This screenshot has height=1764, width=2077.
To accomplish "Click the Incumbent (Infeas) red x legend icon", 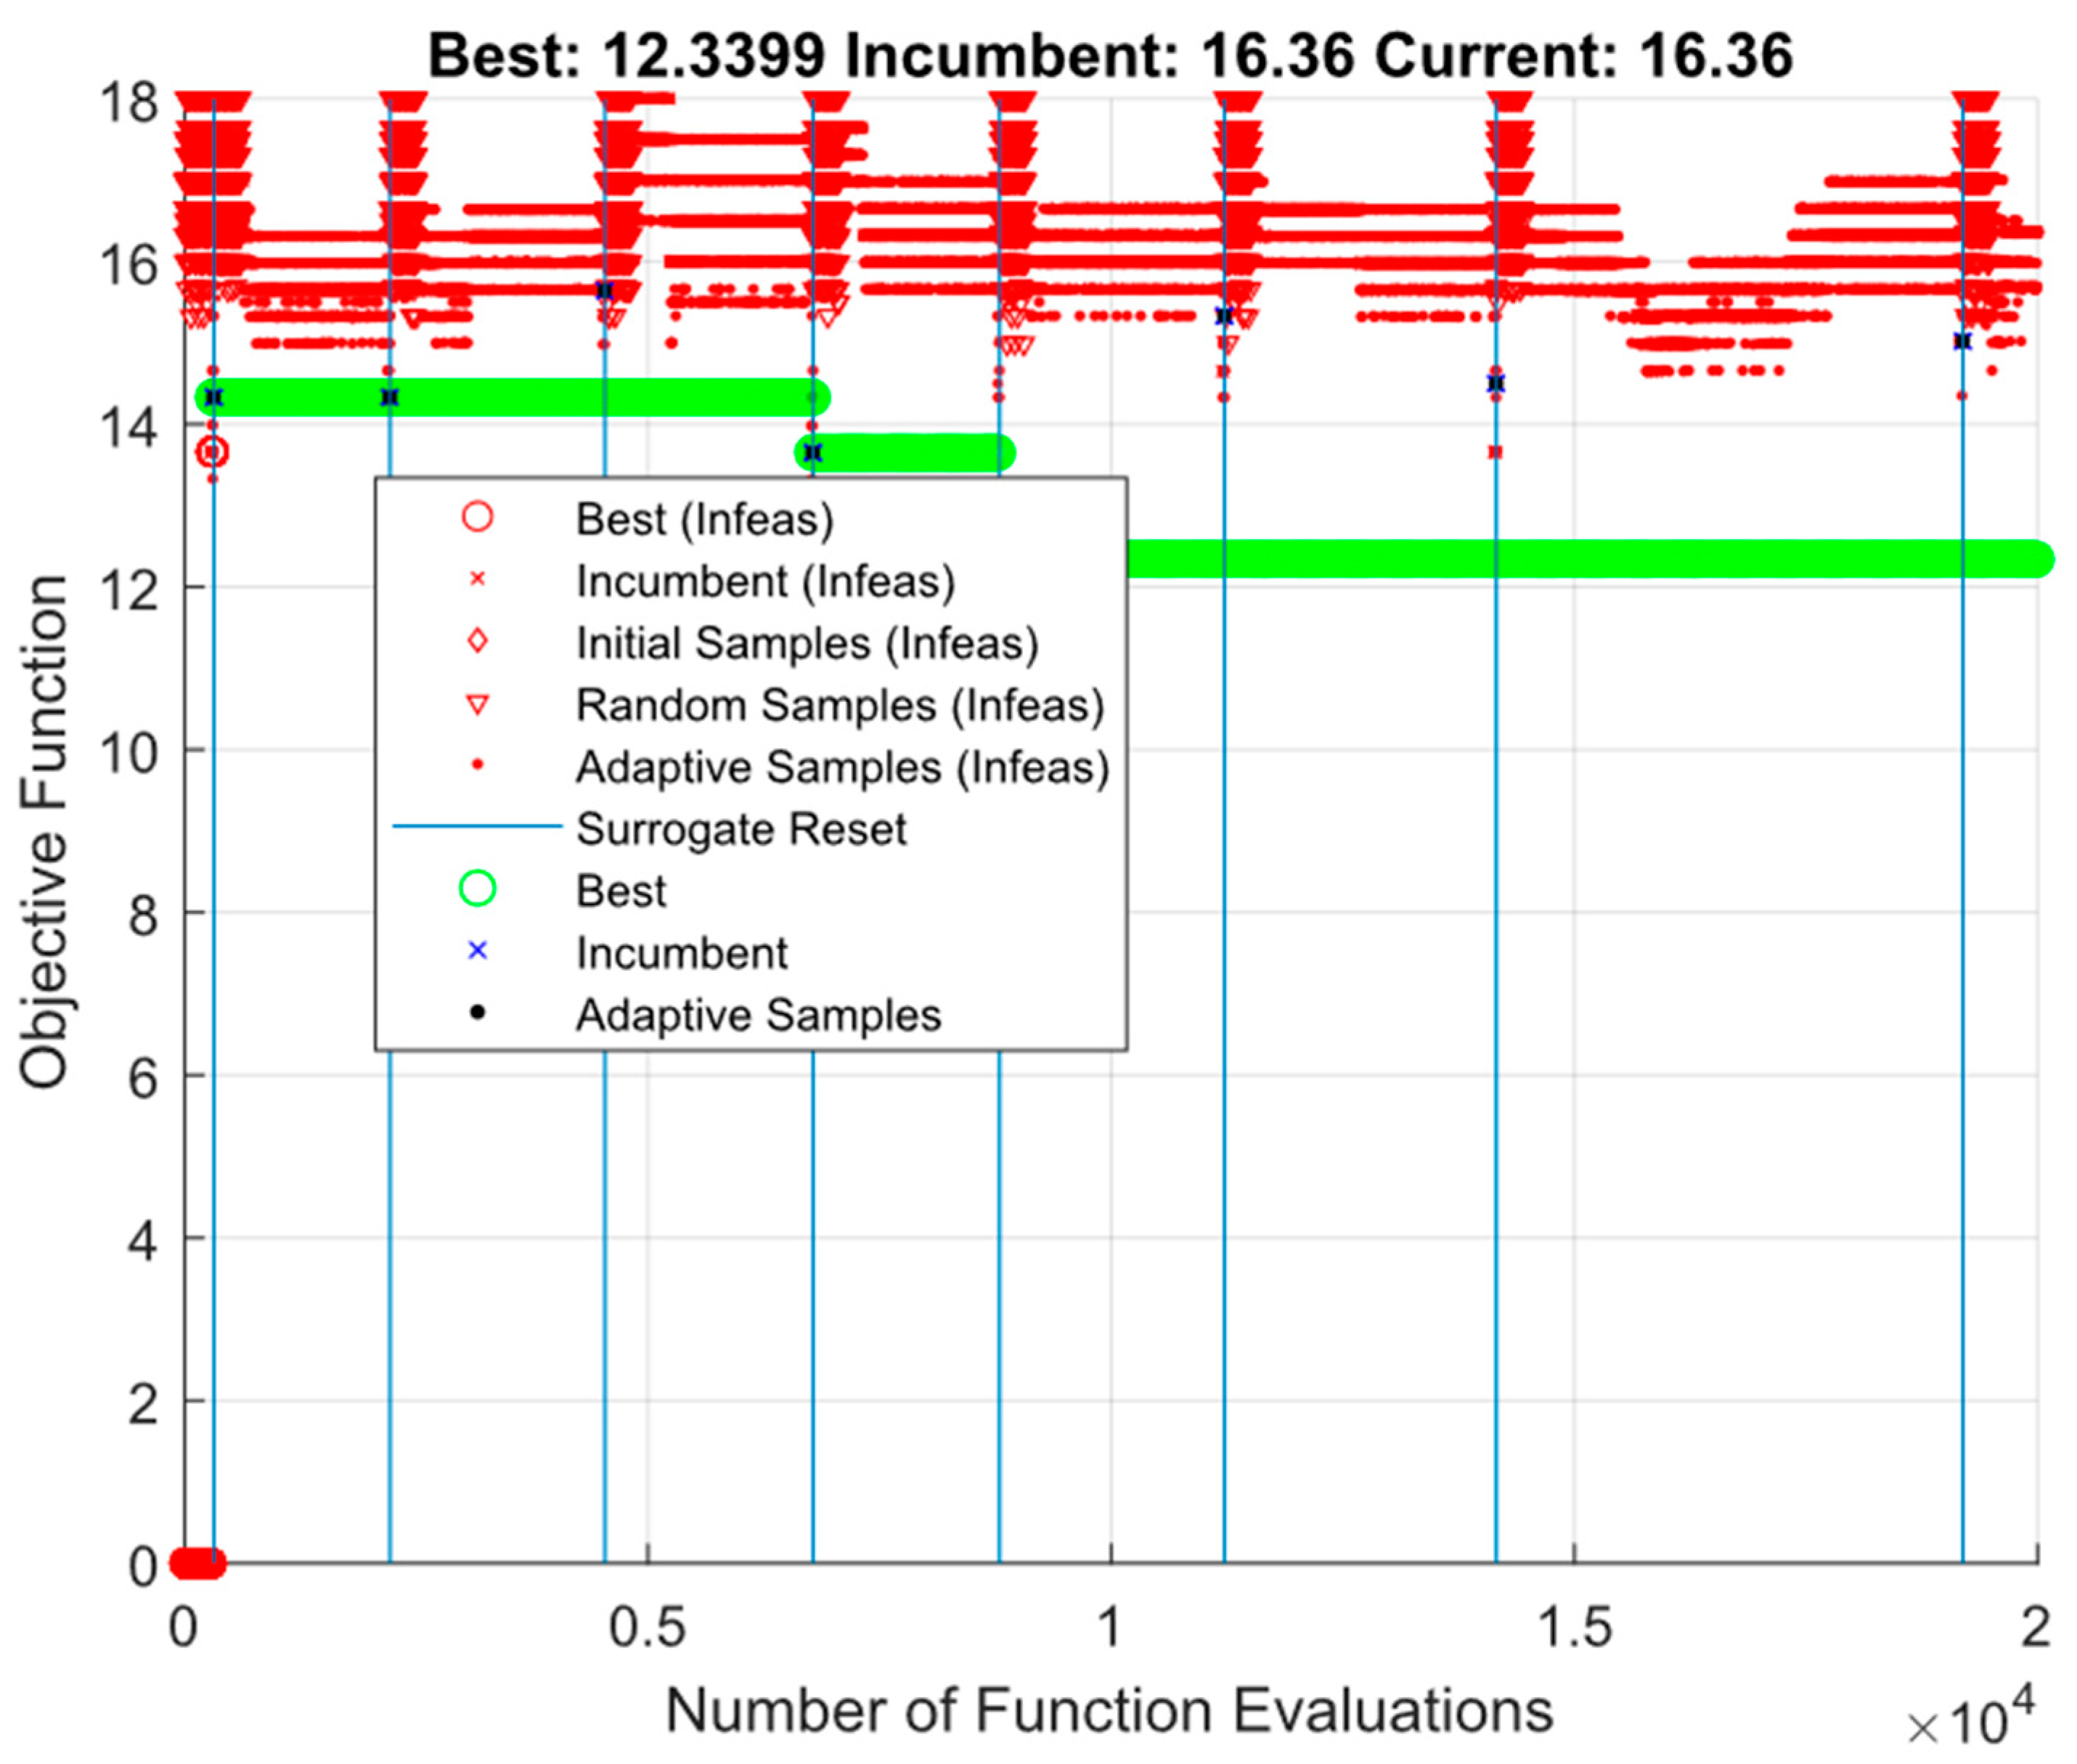I will [477, 579].
